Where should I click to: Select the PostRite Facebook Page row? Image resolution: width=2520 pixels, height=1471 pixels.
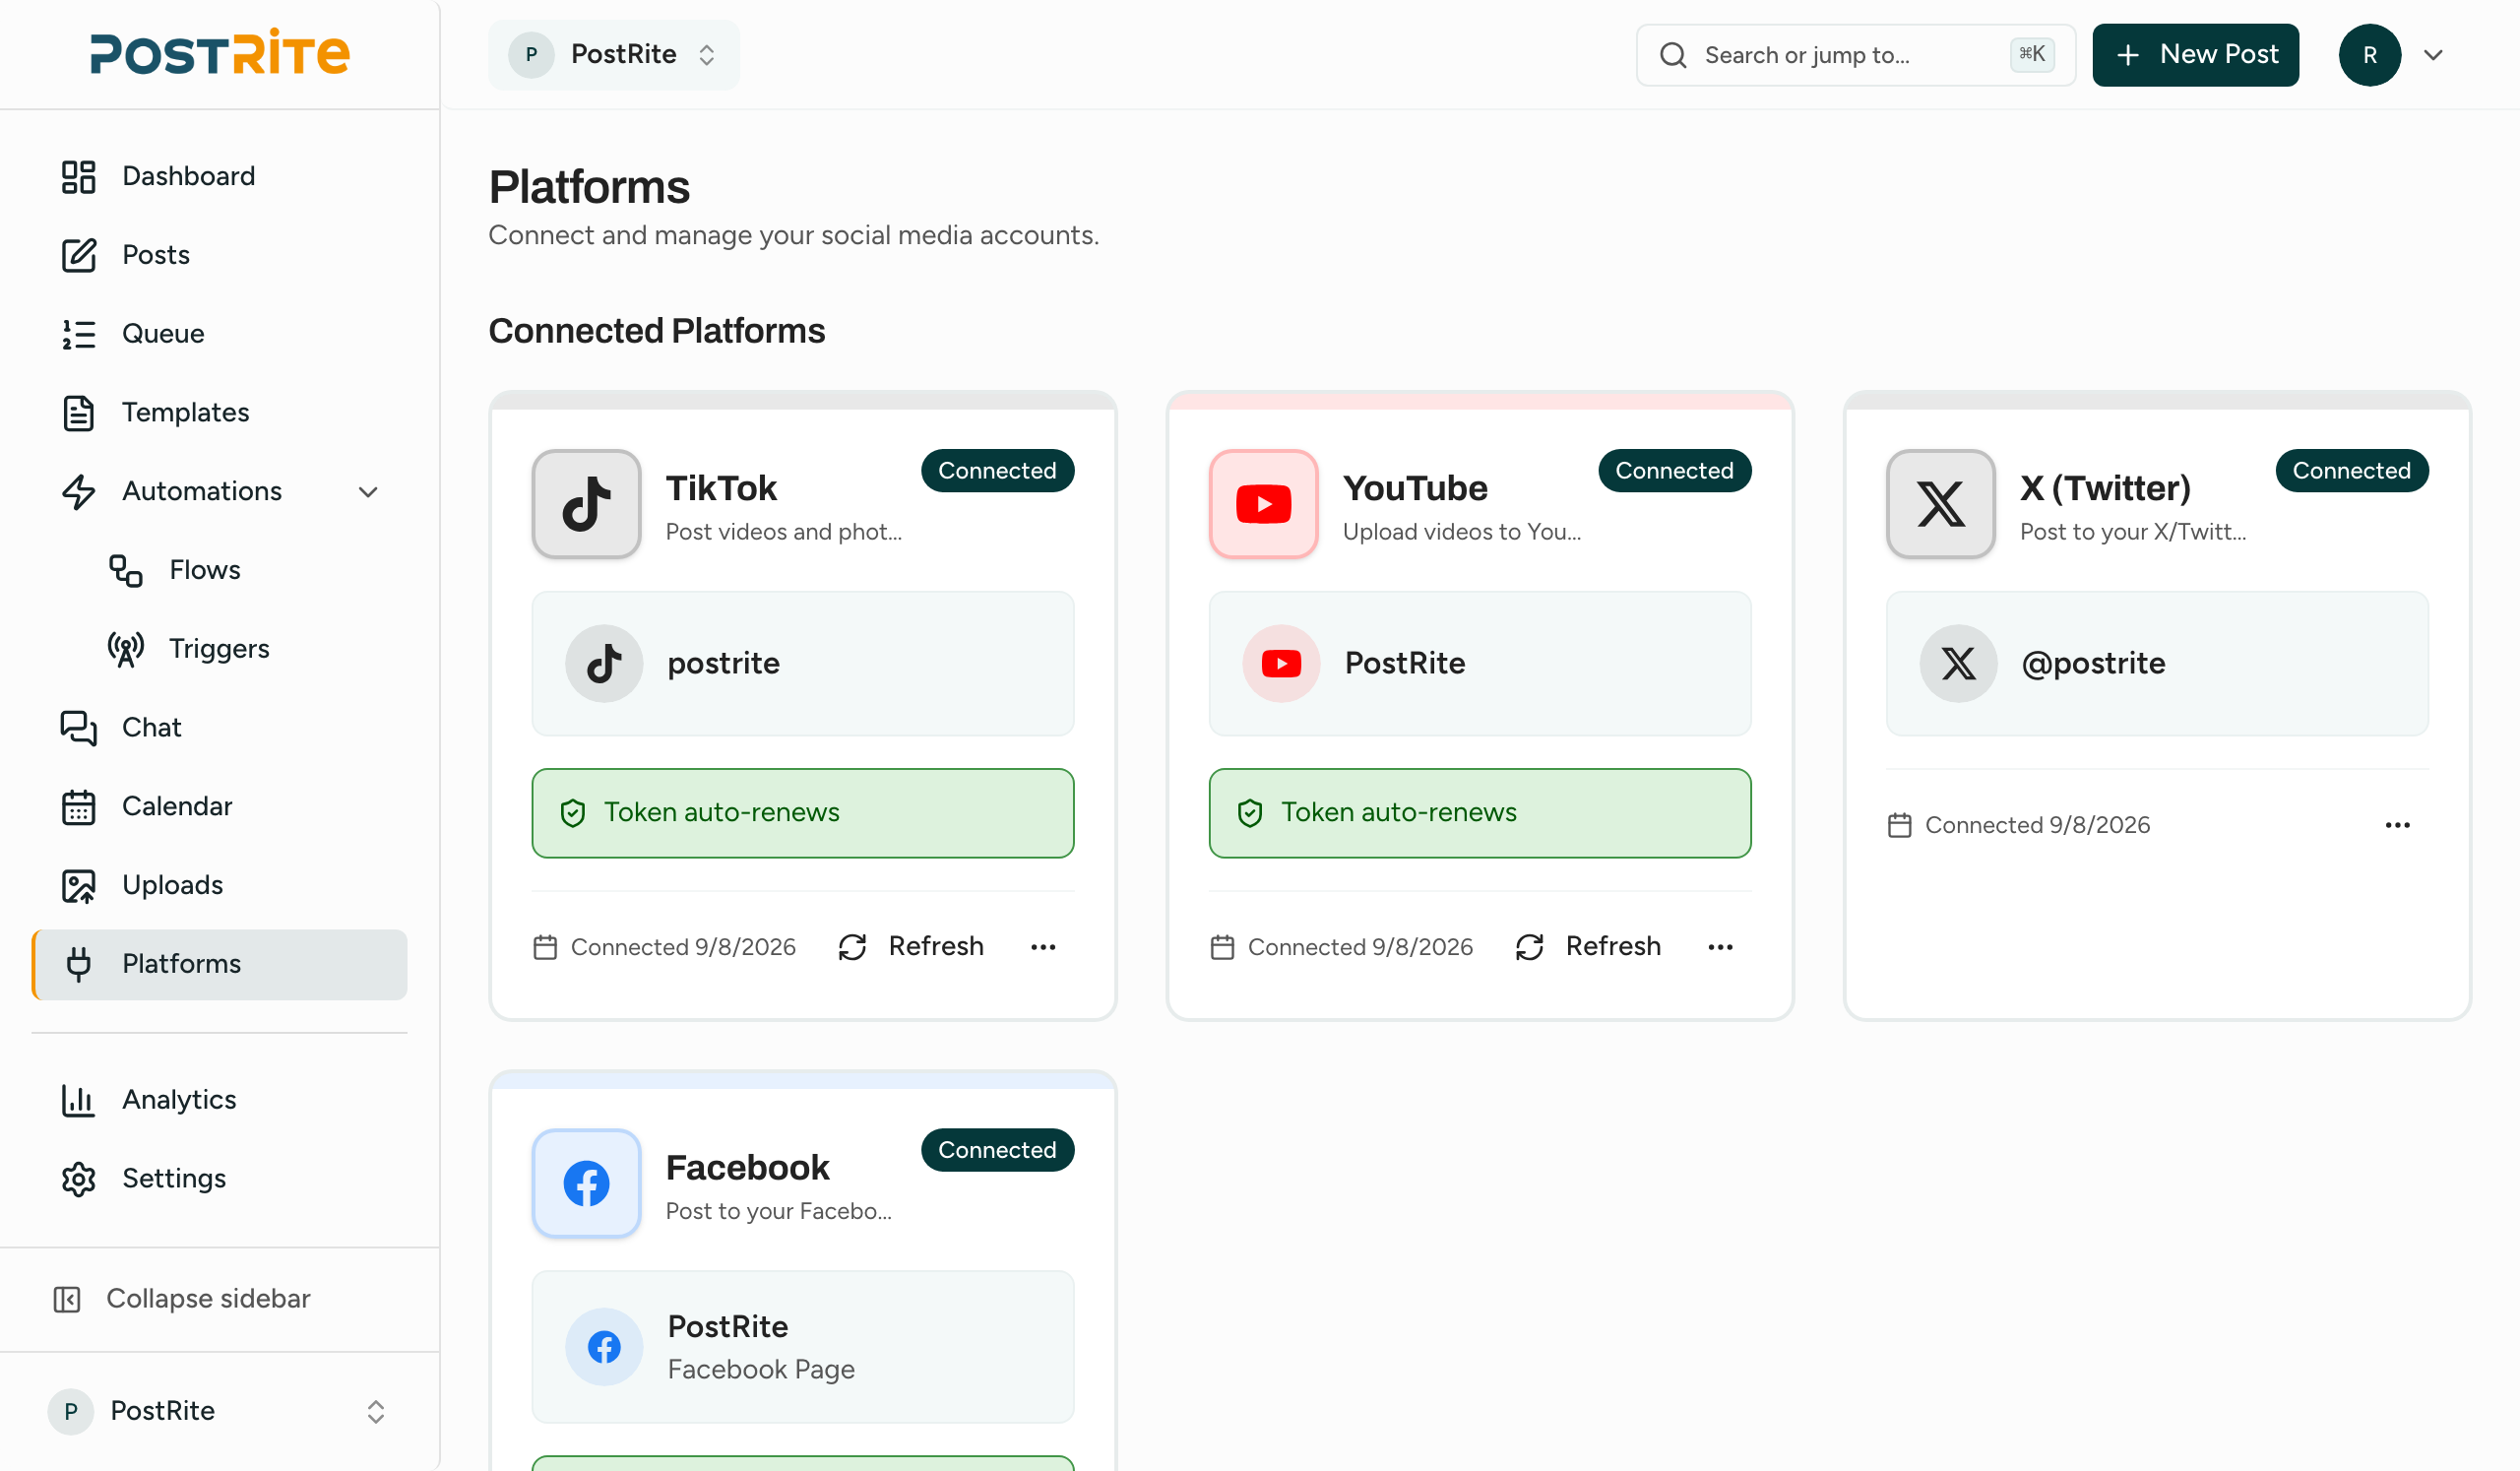[x=803, y=1347]
